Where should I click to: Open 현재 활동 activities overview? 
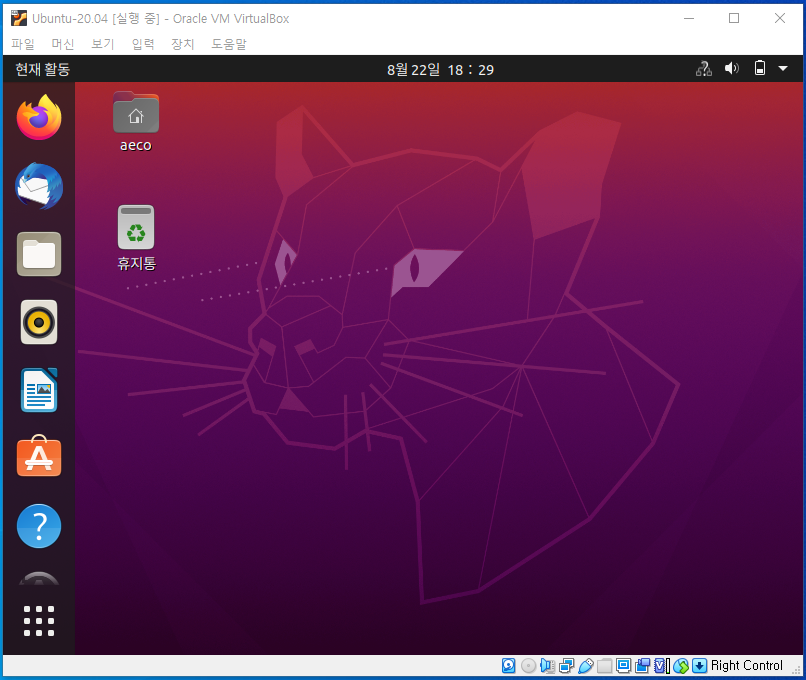(x=42, y=69)
